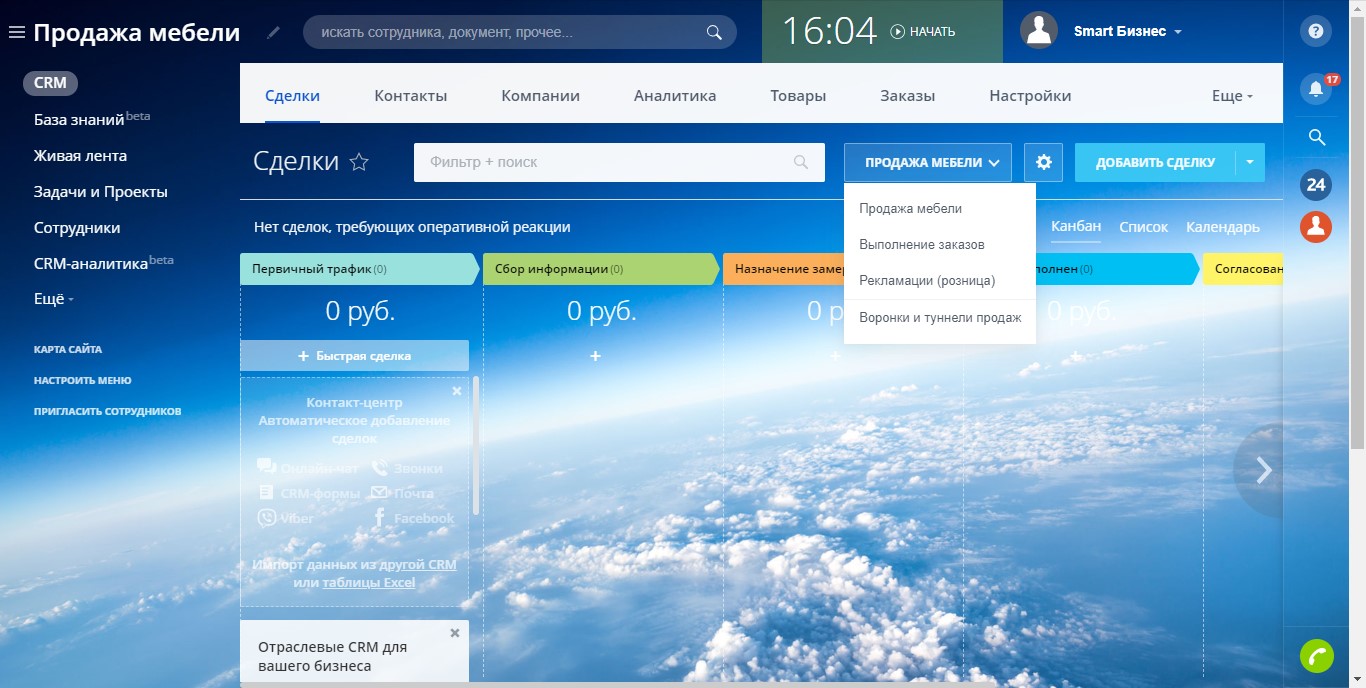Switch to Календарь view

(1223, 227)
